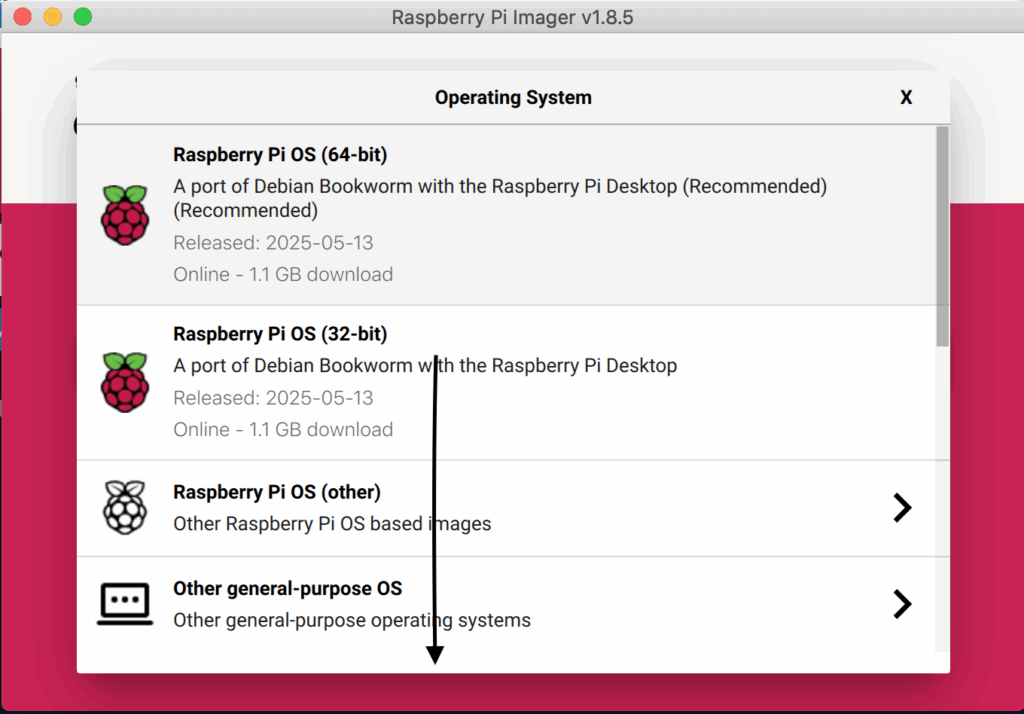Click 'Released: 2025-05-13' under the 32-bit entry
The height and width of the screenshot is (714, 1024).
click(x=273, y=398)
